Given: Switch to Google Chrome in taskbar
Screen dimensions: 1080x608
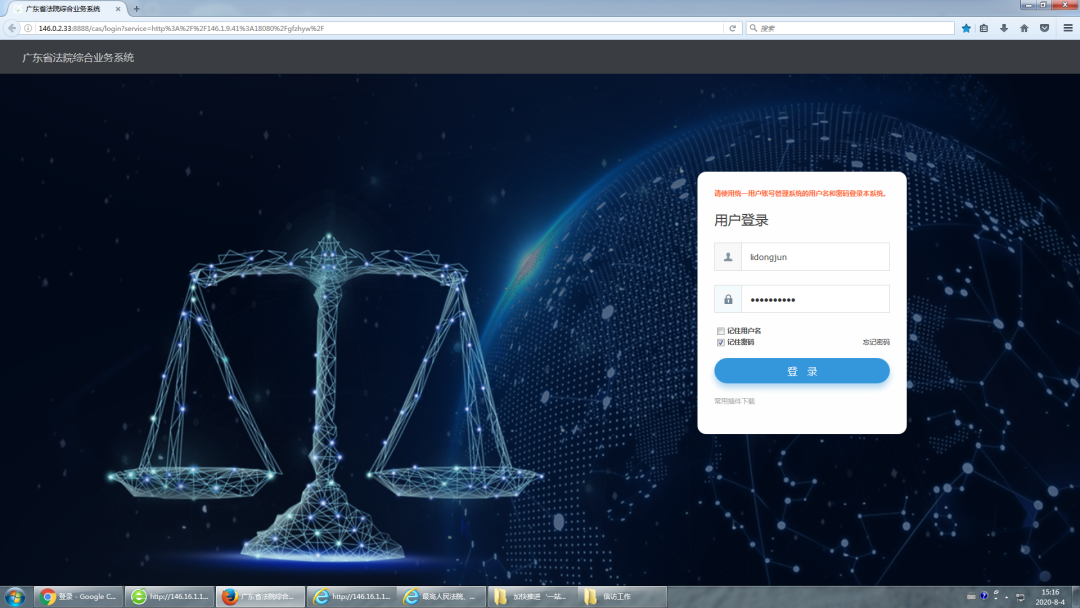Looking at the screenshot, I should (79, 597).
